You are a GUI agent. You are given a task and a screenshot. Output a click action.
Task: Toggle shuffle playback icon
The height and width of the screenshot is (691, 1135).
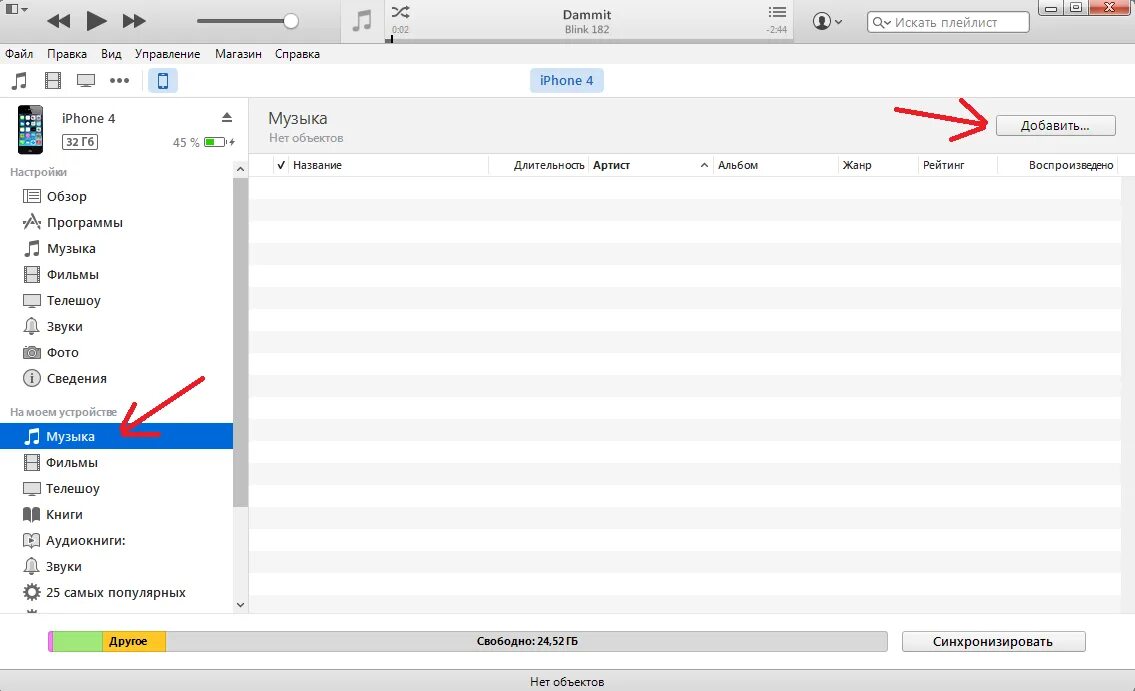pos(400,12)
